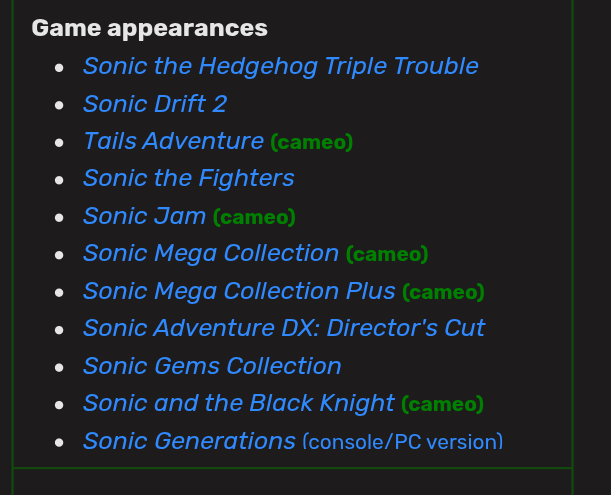Click the cameo label after Sonic Mega Collection
Image resolution: width=611 pixels, height=495 pixels.
click(x=387, y=255)
